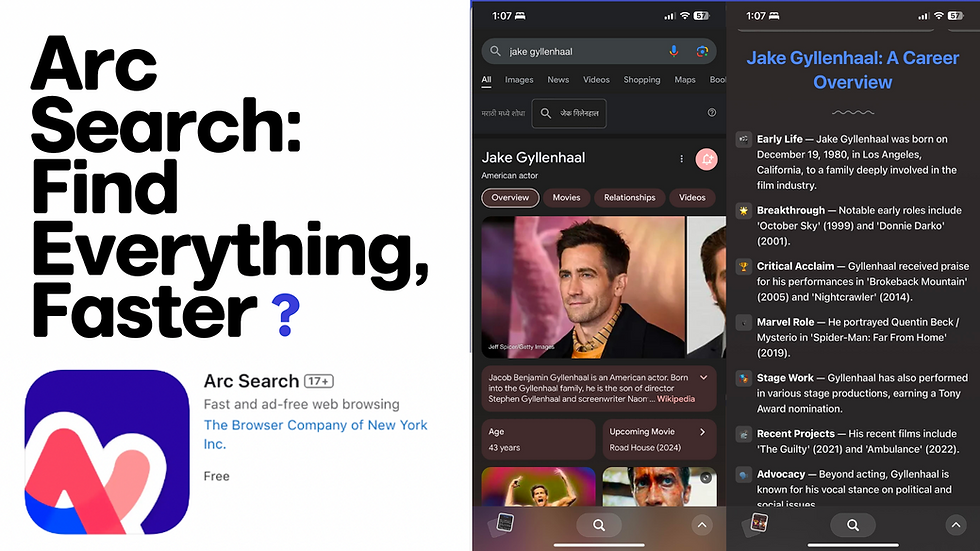Viewport: 980px width, 551px height.
Task: Open the Wikipedia link
Action: click(676, 399)
